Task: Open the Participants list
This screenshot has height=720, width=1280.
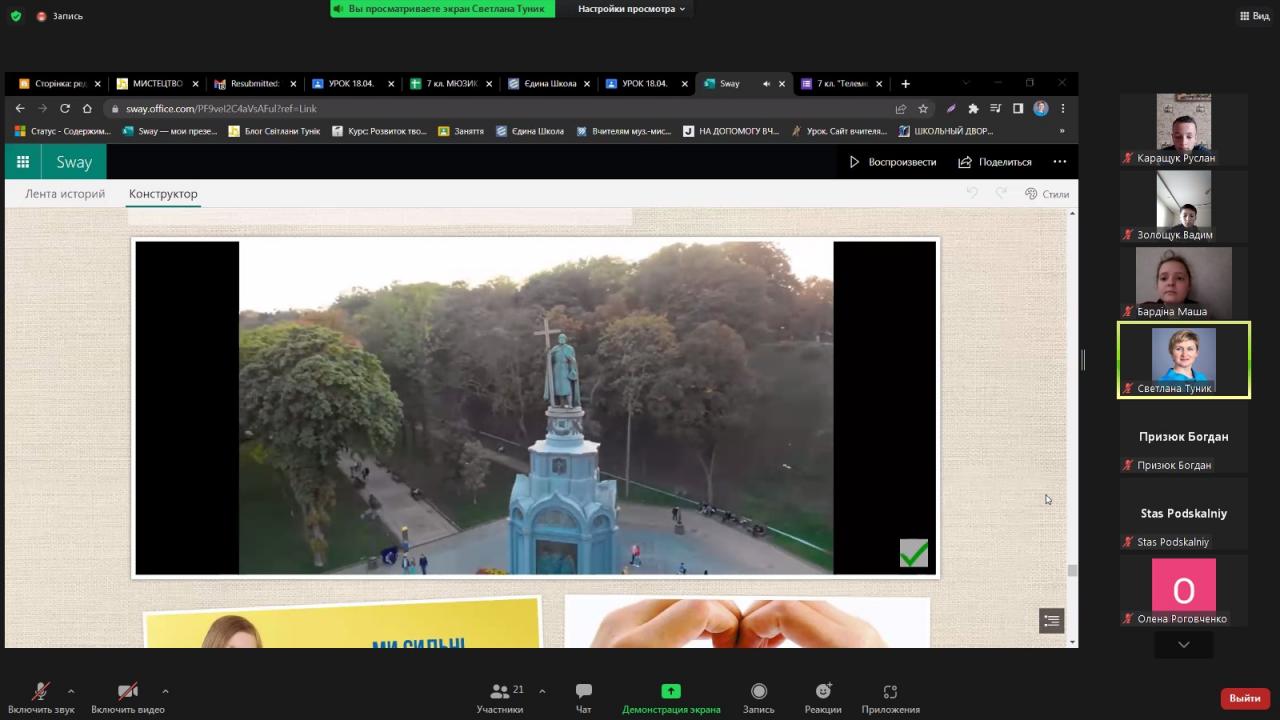Action: (x=500, y=697)
